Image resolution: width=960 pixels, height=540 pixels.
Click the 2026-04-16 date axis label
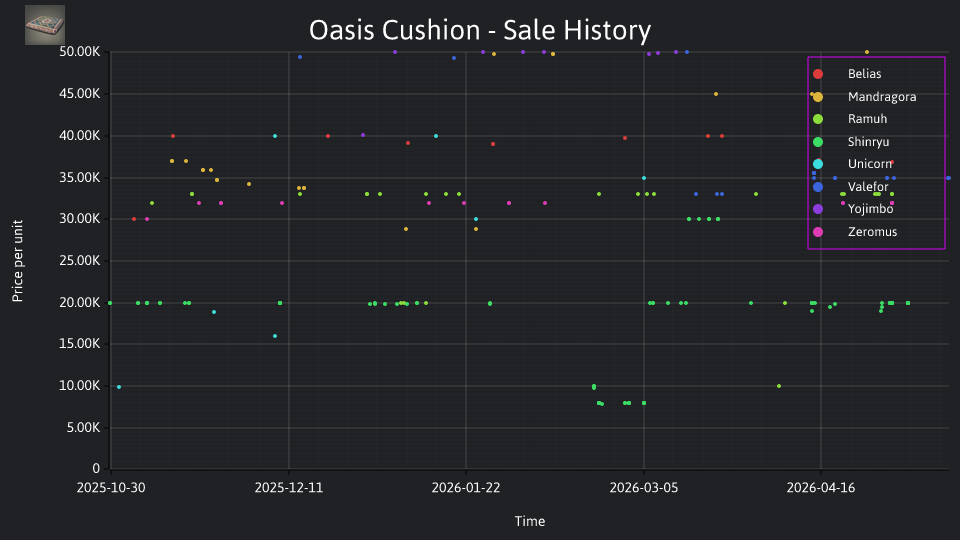(x=821, y=488)
